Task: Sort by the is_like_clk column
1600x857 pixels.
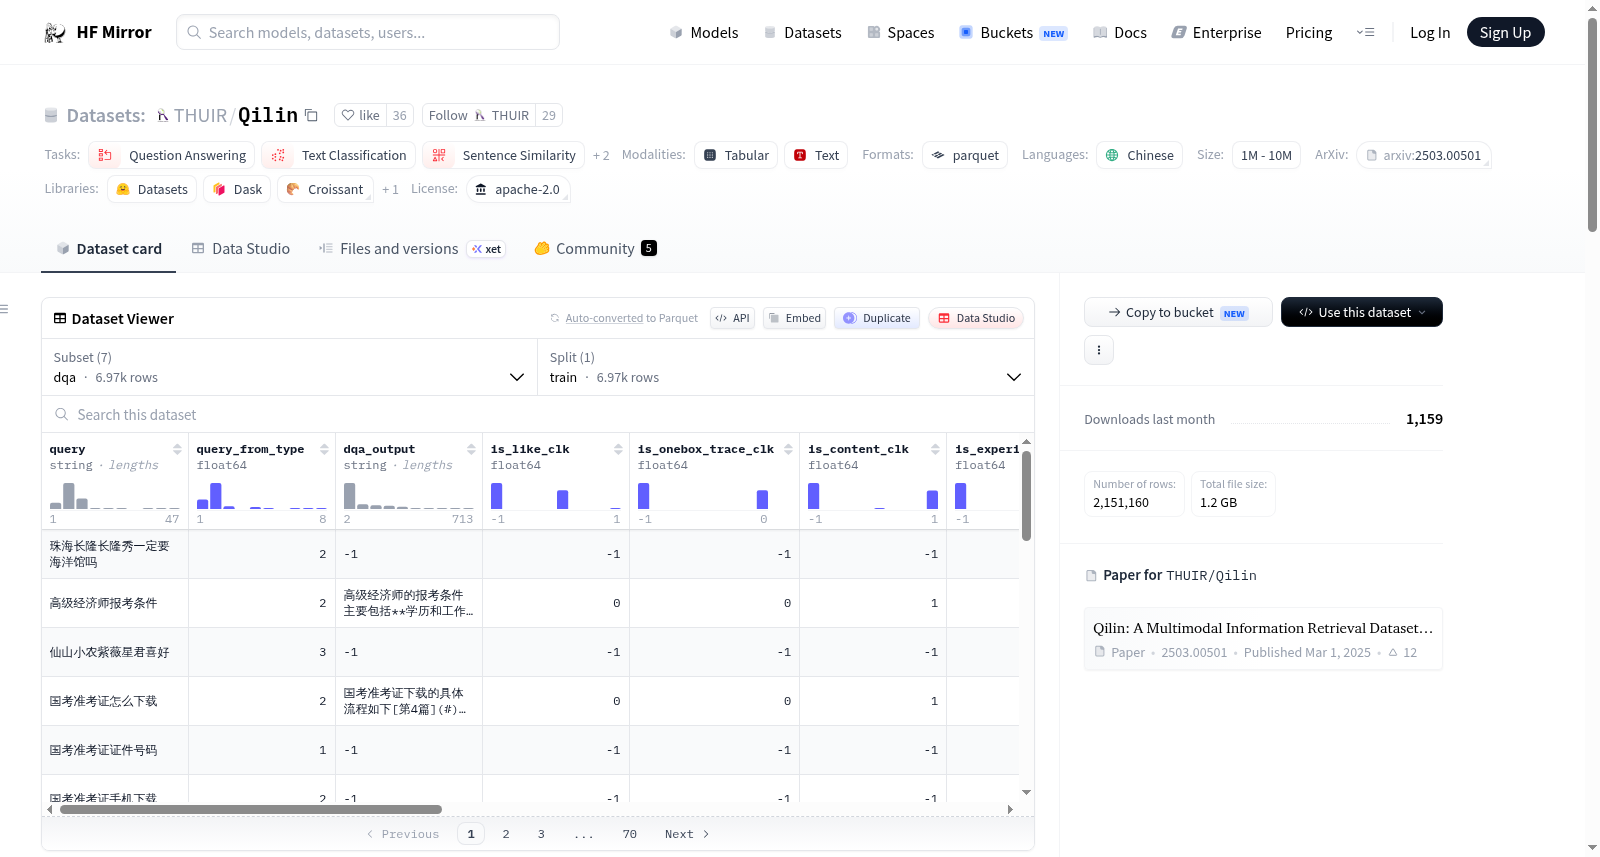Action: [618, 449]
